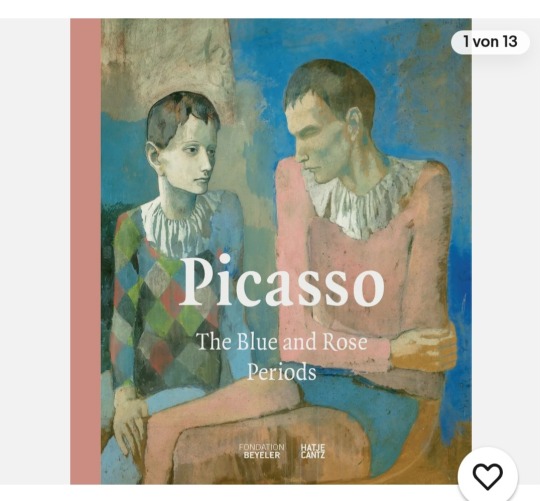This screenshot has height=501, width=540.
Task: Add the book to favorites with the heart icon
Action: click(488, 477)
